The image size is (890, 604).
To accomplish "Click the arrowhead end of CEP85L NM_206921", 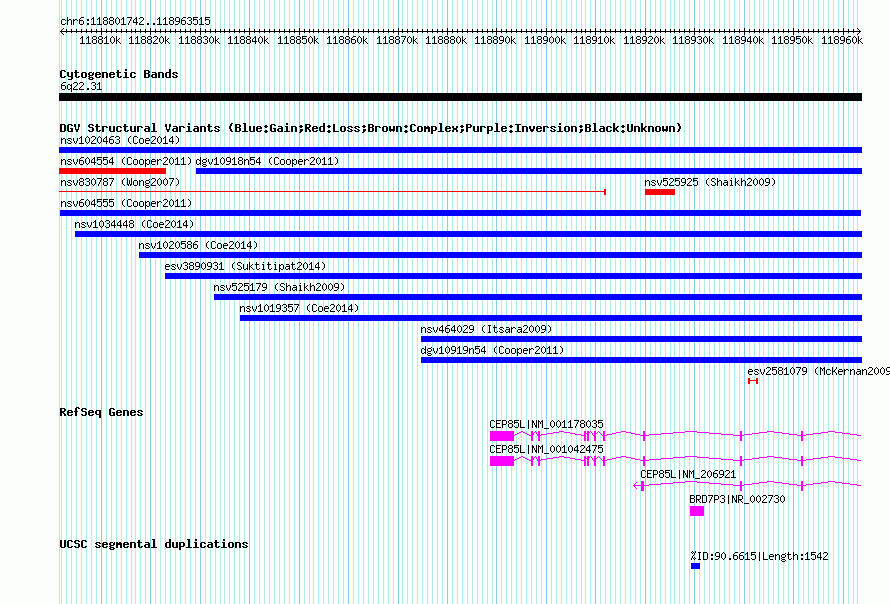I will 636,486.
